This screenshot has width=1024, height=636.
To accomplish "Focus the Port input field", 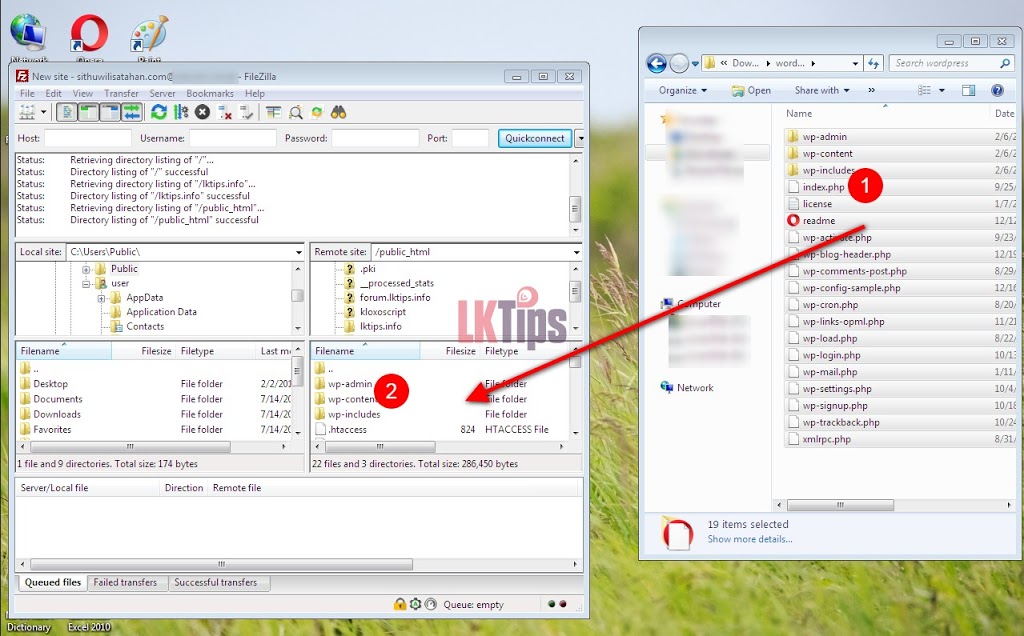I will coord(470,138).
